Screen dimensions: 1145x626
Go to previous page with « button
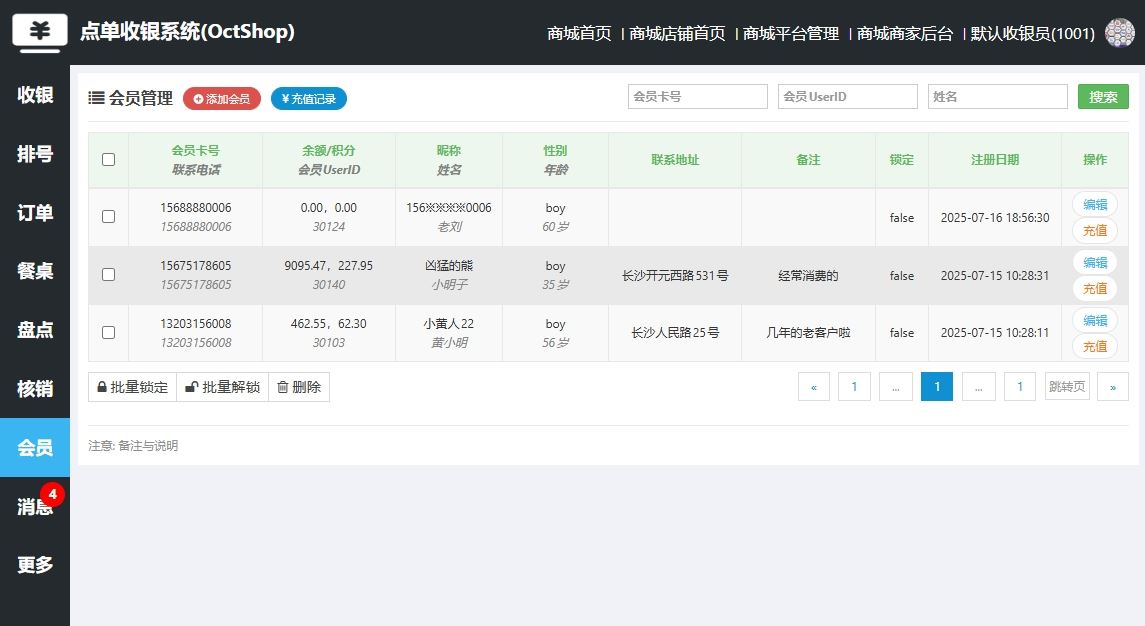(813, 387)
